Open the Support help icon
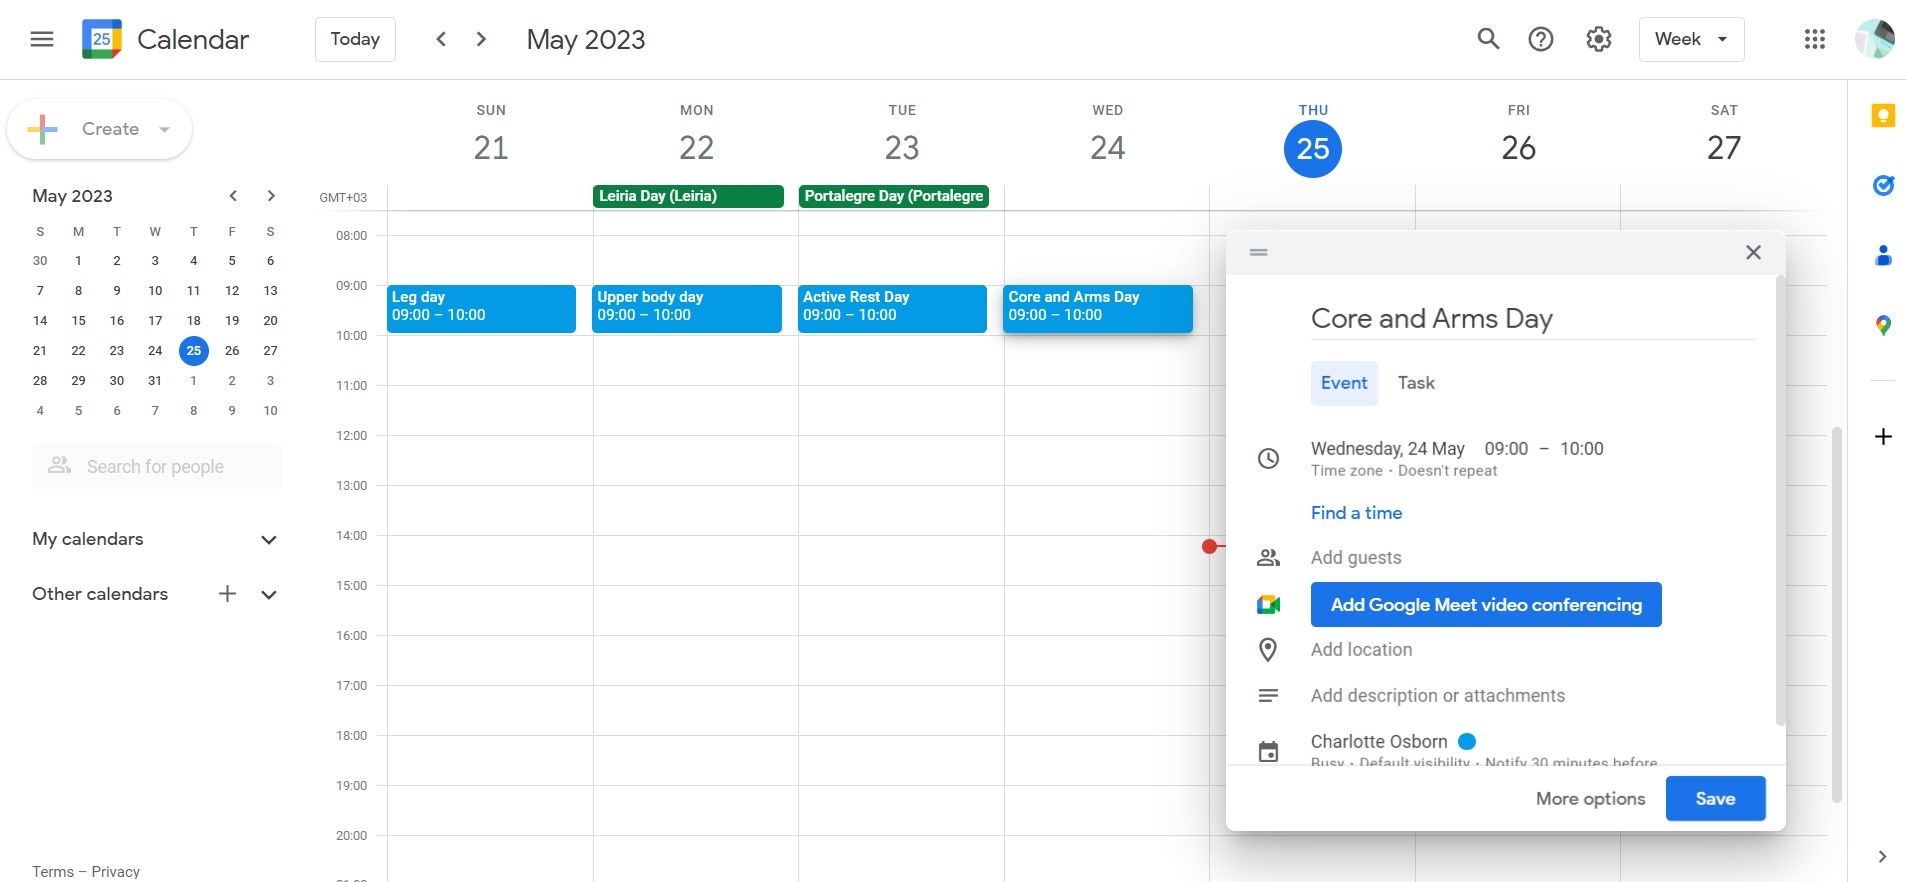1907x882 pixels. point(1541,39)
